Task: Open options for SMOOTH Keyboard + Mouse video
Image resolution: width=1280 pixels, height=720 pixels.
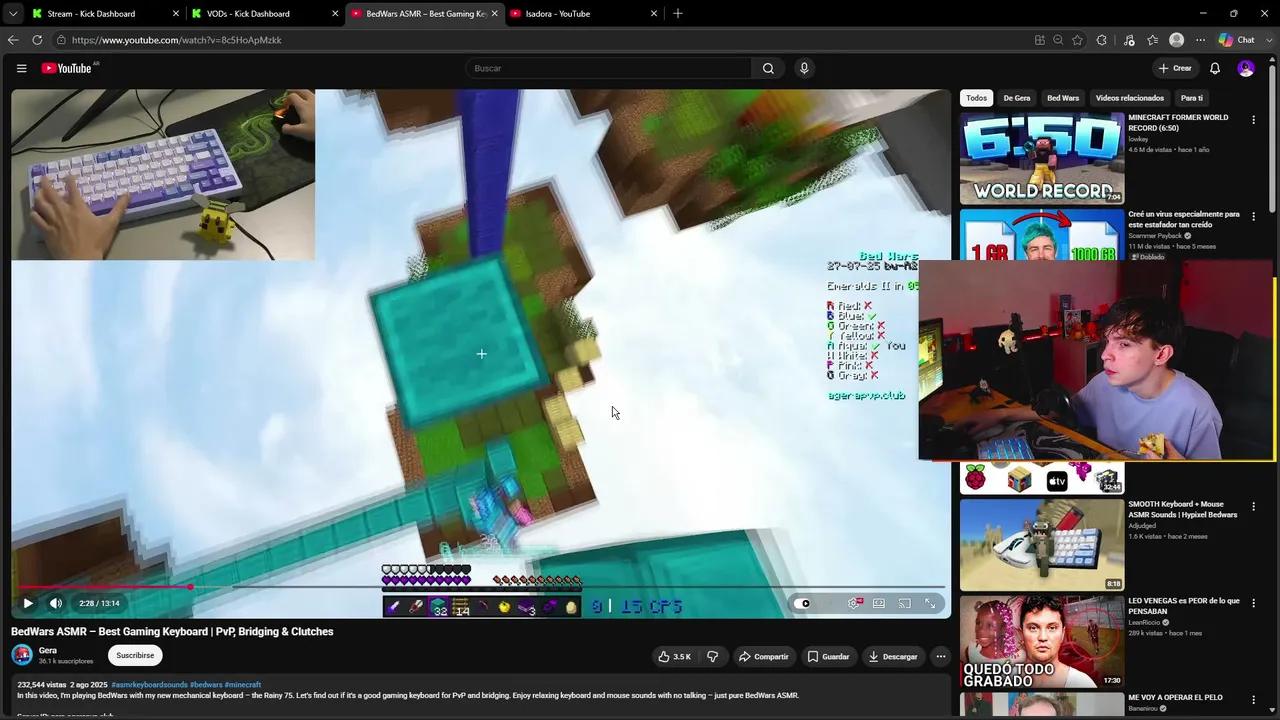Action: pos(1253,506)
